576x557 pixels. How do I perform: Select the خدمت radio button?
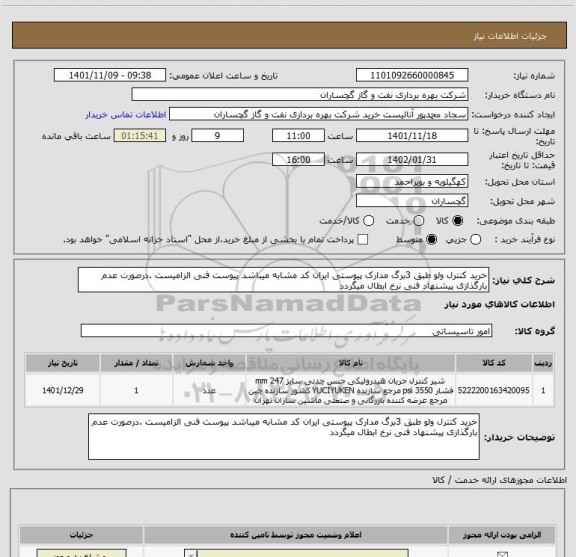418,220
